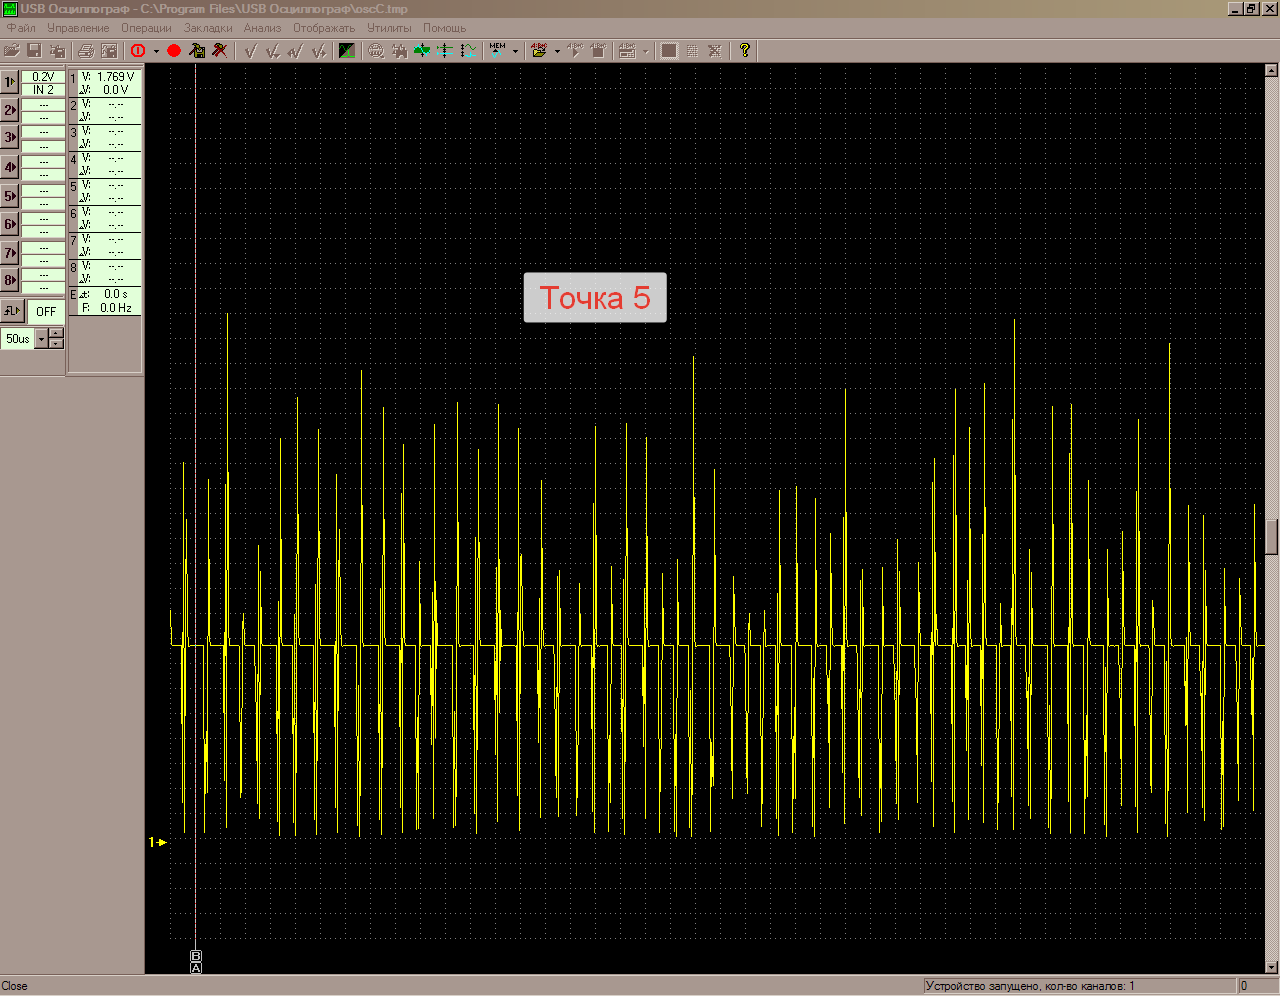Toggle channel 4 button
Viewport: 1280px width, 996px height.
[x=10, y=167]
